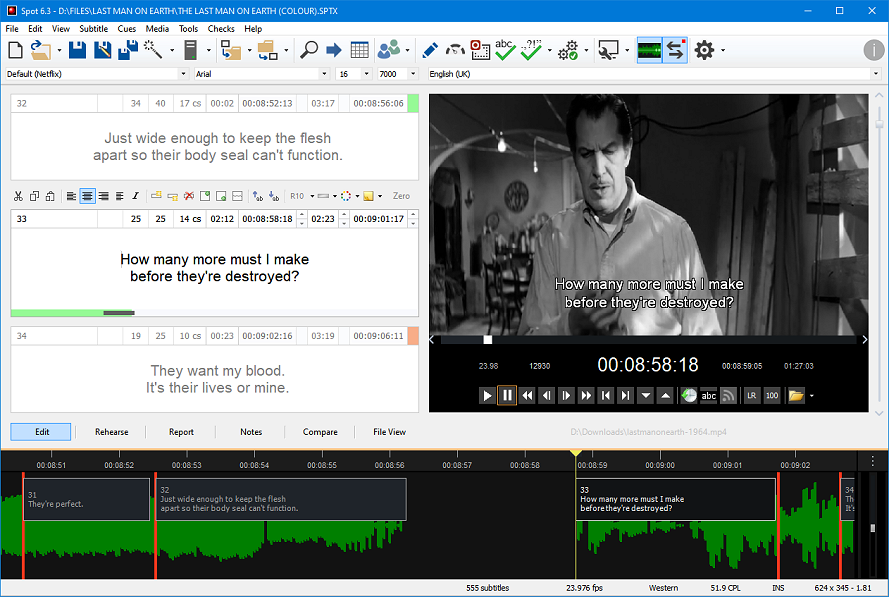
Task: Open the Cues menu
Action: tap(126, 28)
